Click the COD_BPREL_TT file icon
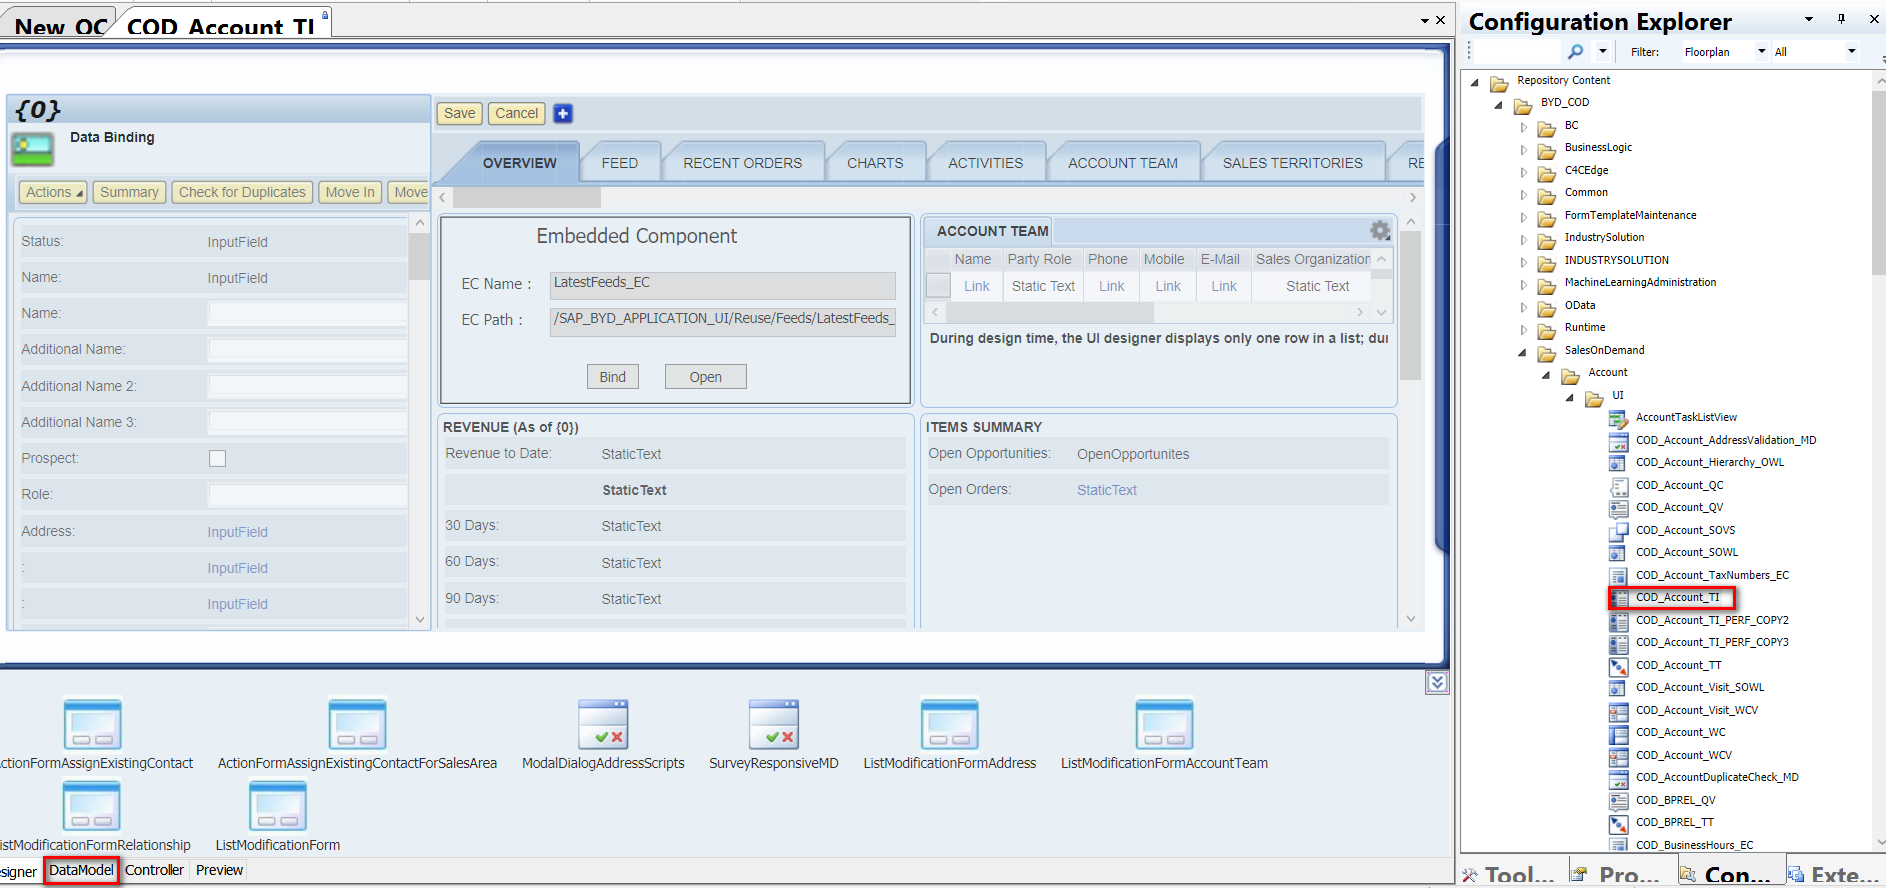This screenshot has width=1886, height=888. (x=1618, y=823)
